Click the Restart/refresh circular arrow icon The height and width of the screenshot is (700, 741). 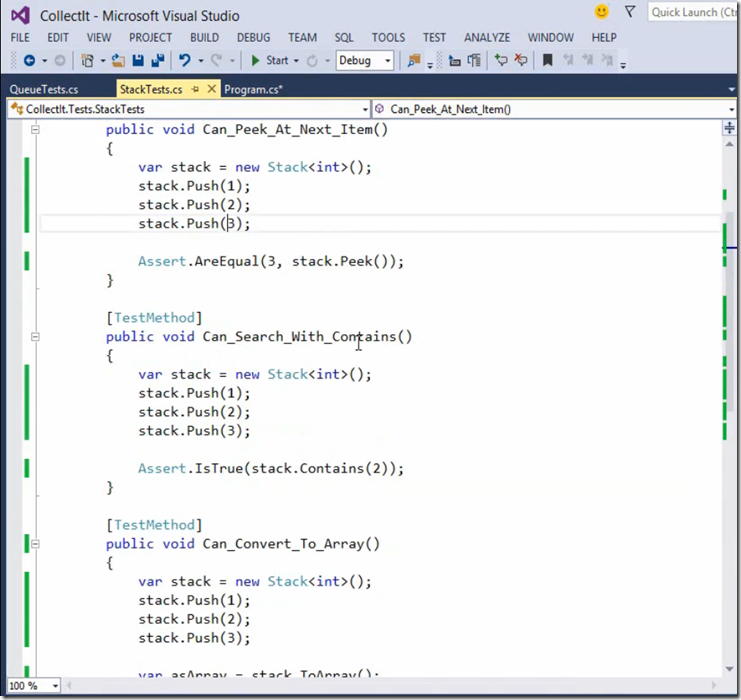pos(312,60)
